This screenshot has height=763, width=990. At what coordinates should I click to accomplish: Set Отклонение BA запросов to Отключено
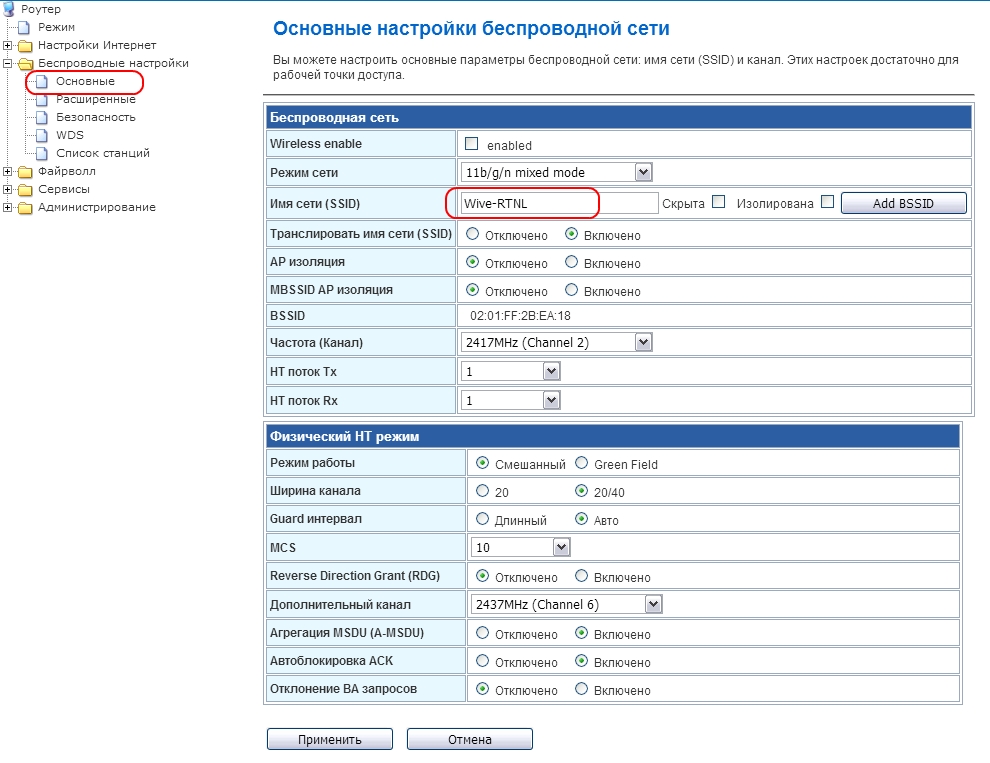(482, 688)
